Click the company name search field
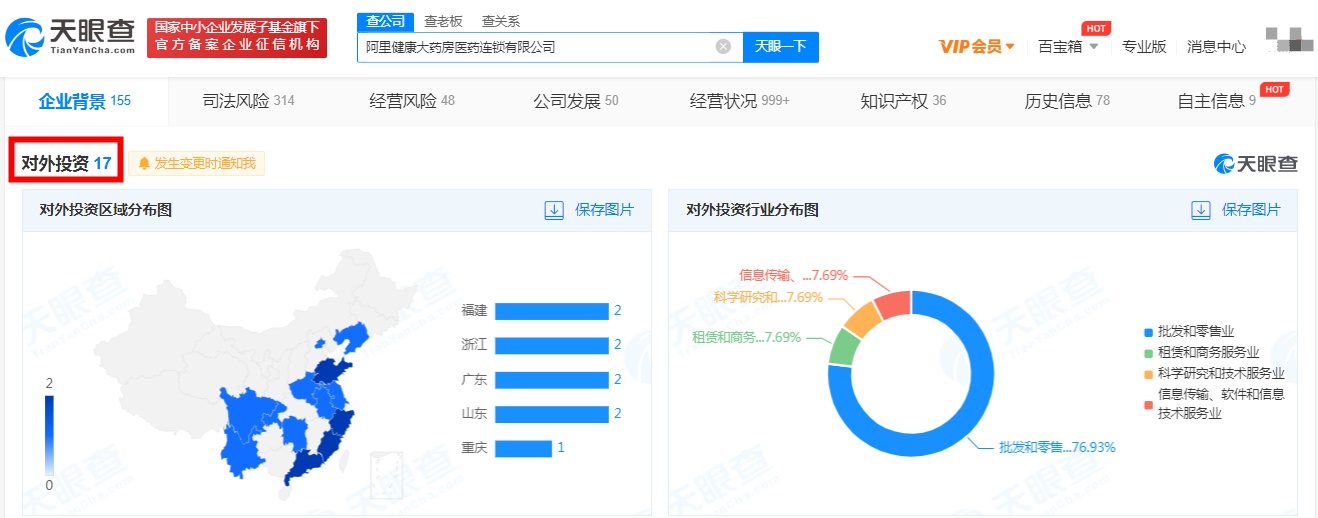Image resolution: width=1318 pixels, height=518 pixels. (535, 46)
